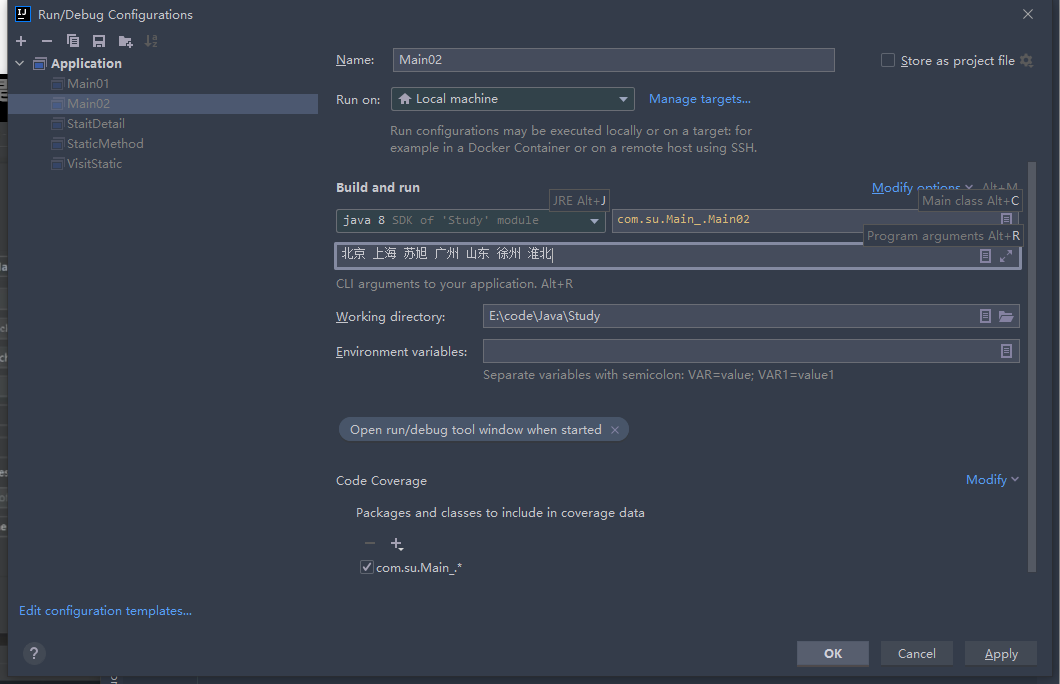Open the Run on target dropdown
1060x684 pixels.
[512, 99]
